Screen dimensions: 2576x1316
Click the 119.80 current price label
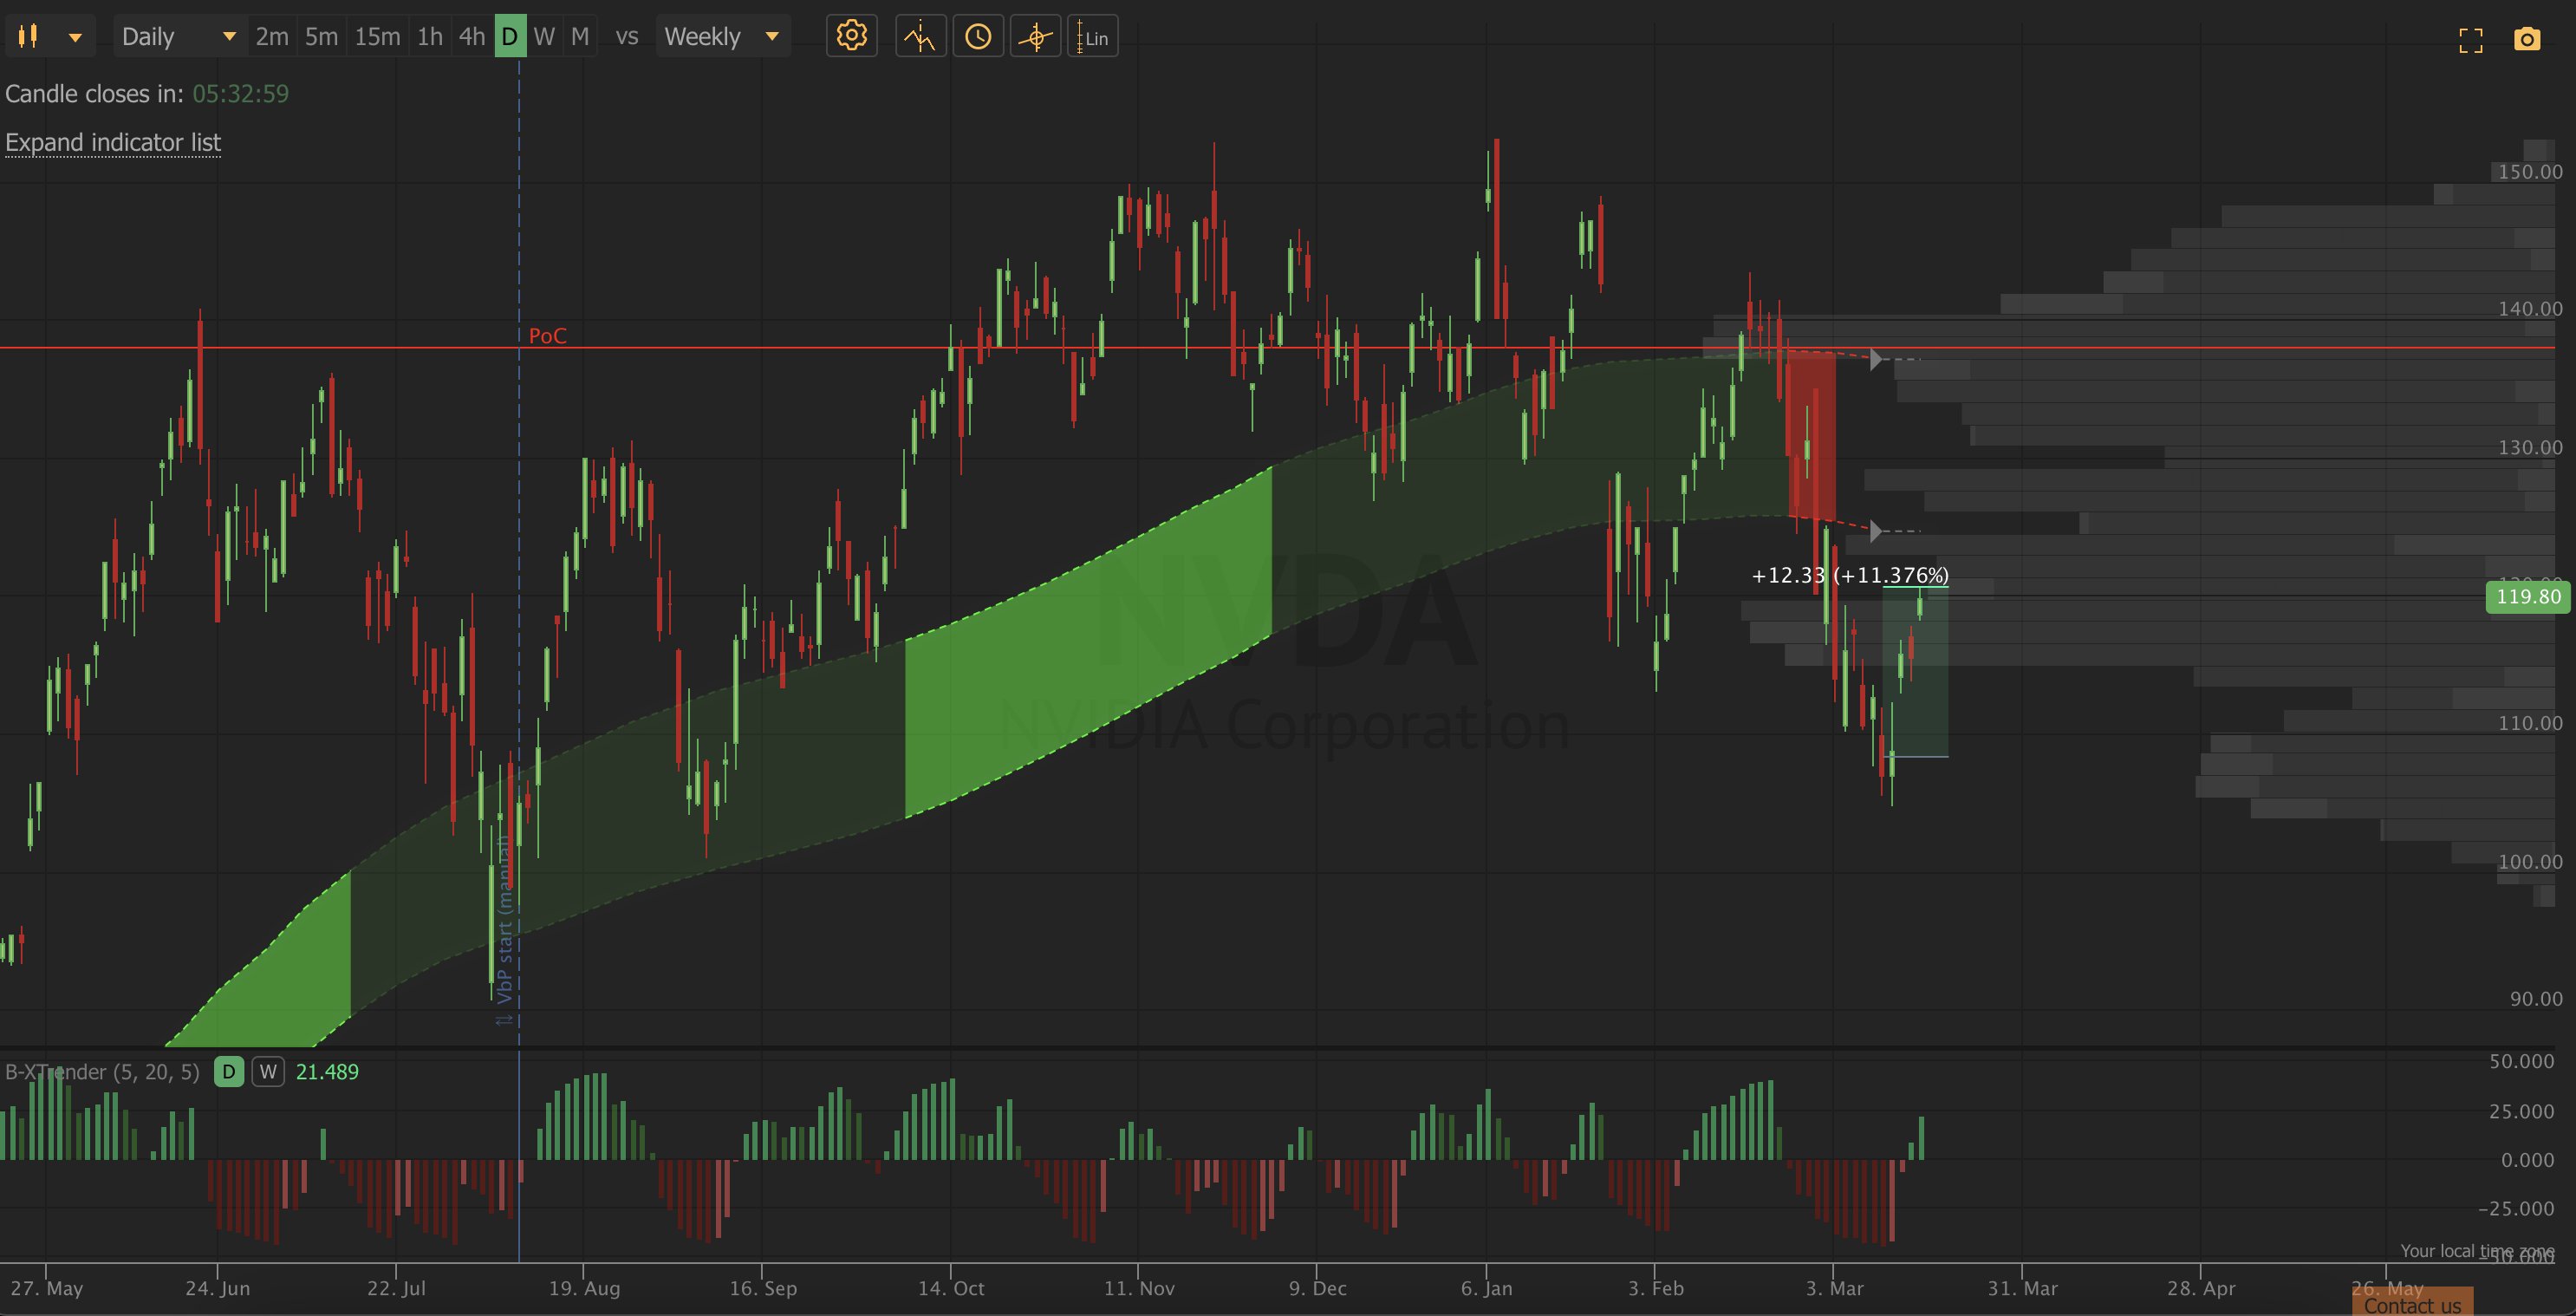pyautogui.click(x=2527, y=597)
